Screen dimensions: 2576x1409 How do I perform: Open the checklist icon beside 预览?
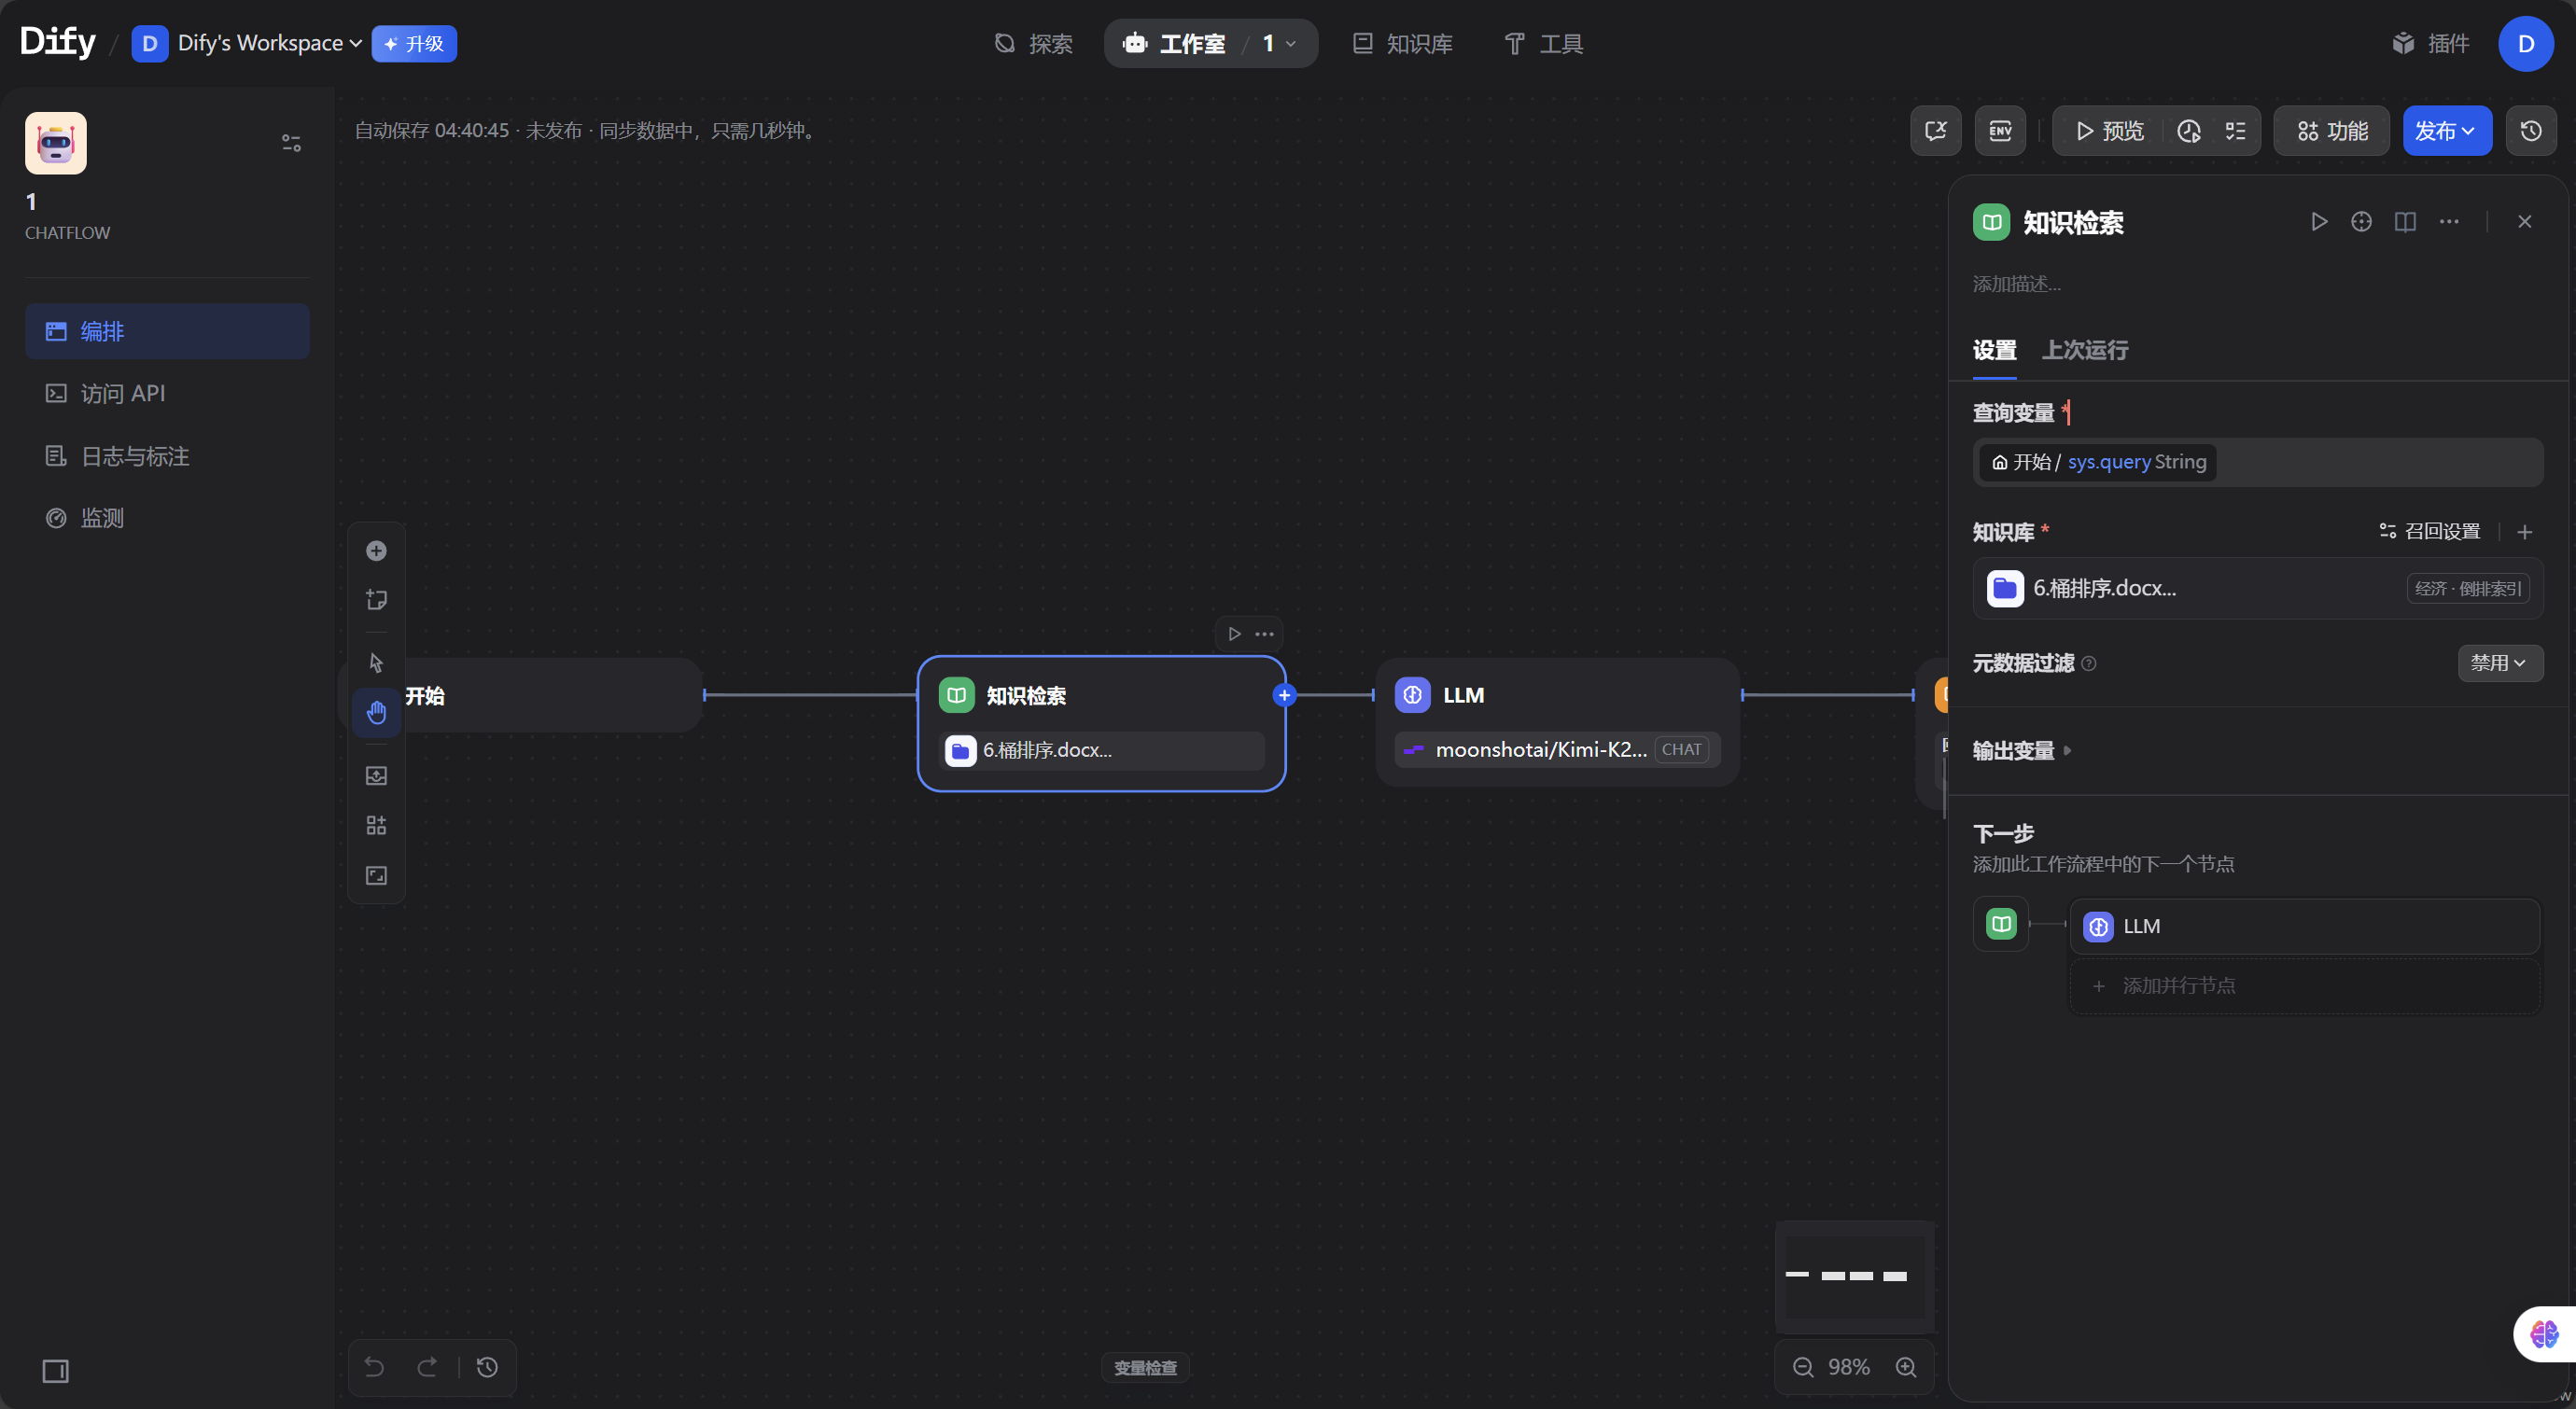[2235, 131]
